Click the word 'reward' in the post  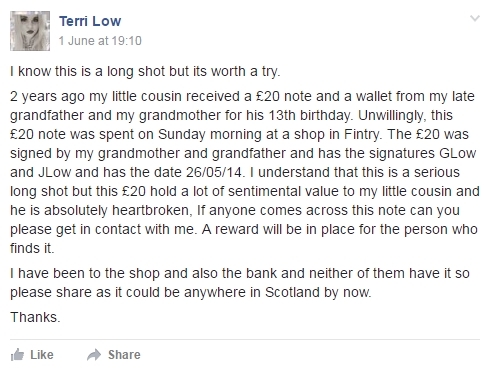[237, 229]
